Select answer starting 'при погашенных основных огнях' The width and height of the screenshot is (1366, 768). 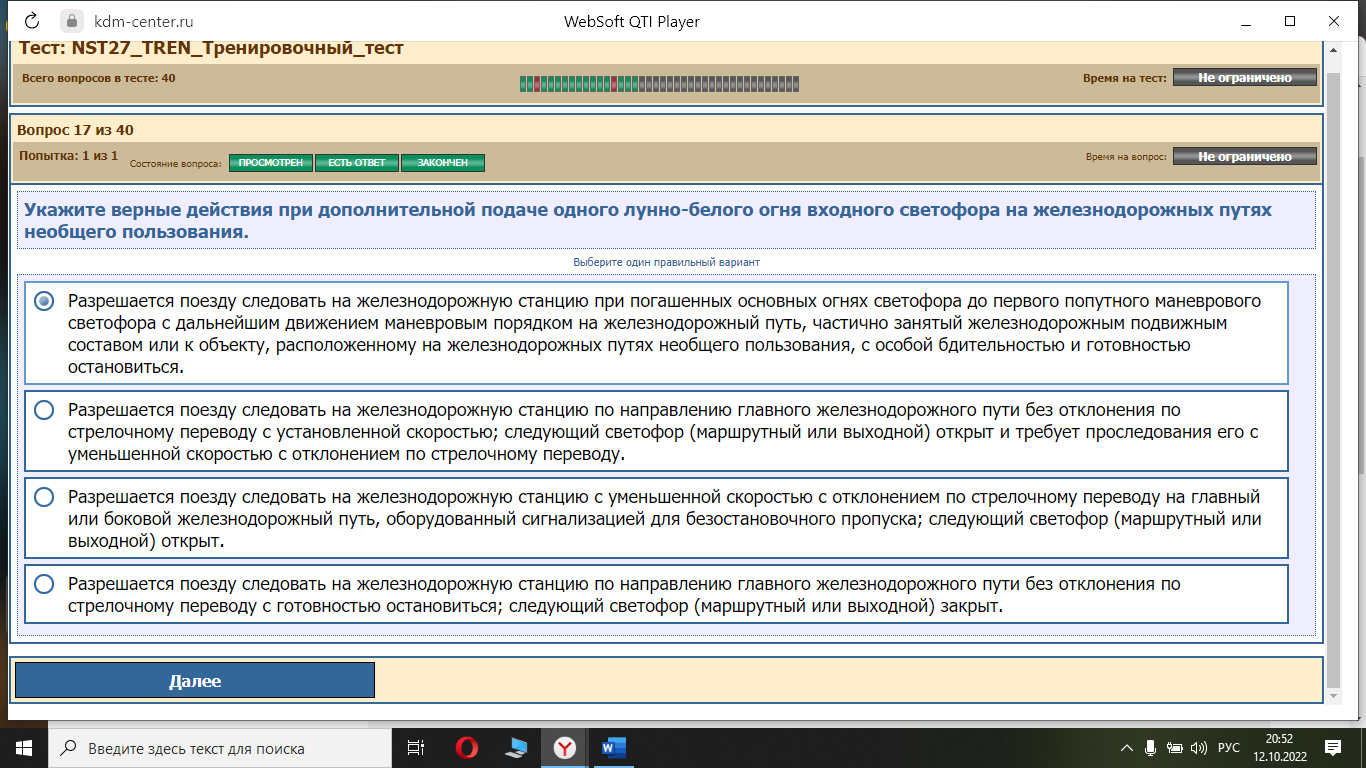click(x=655, y=333)
